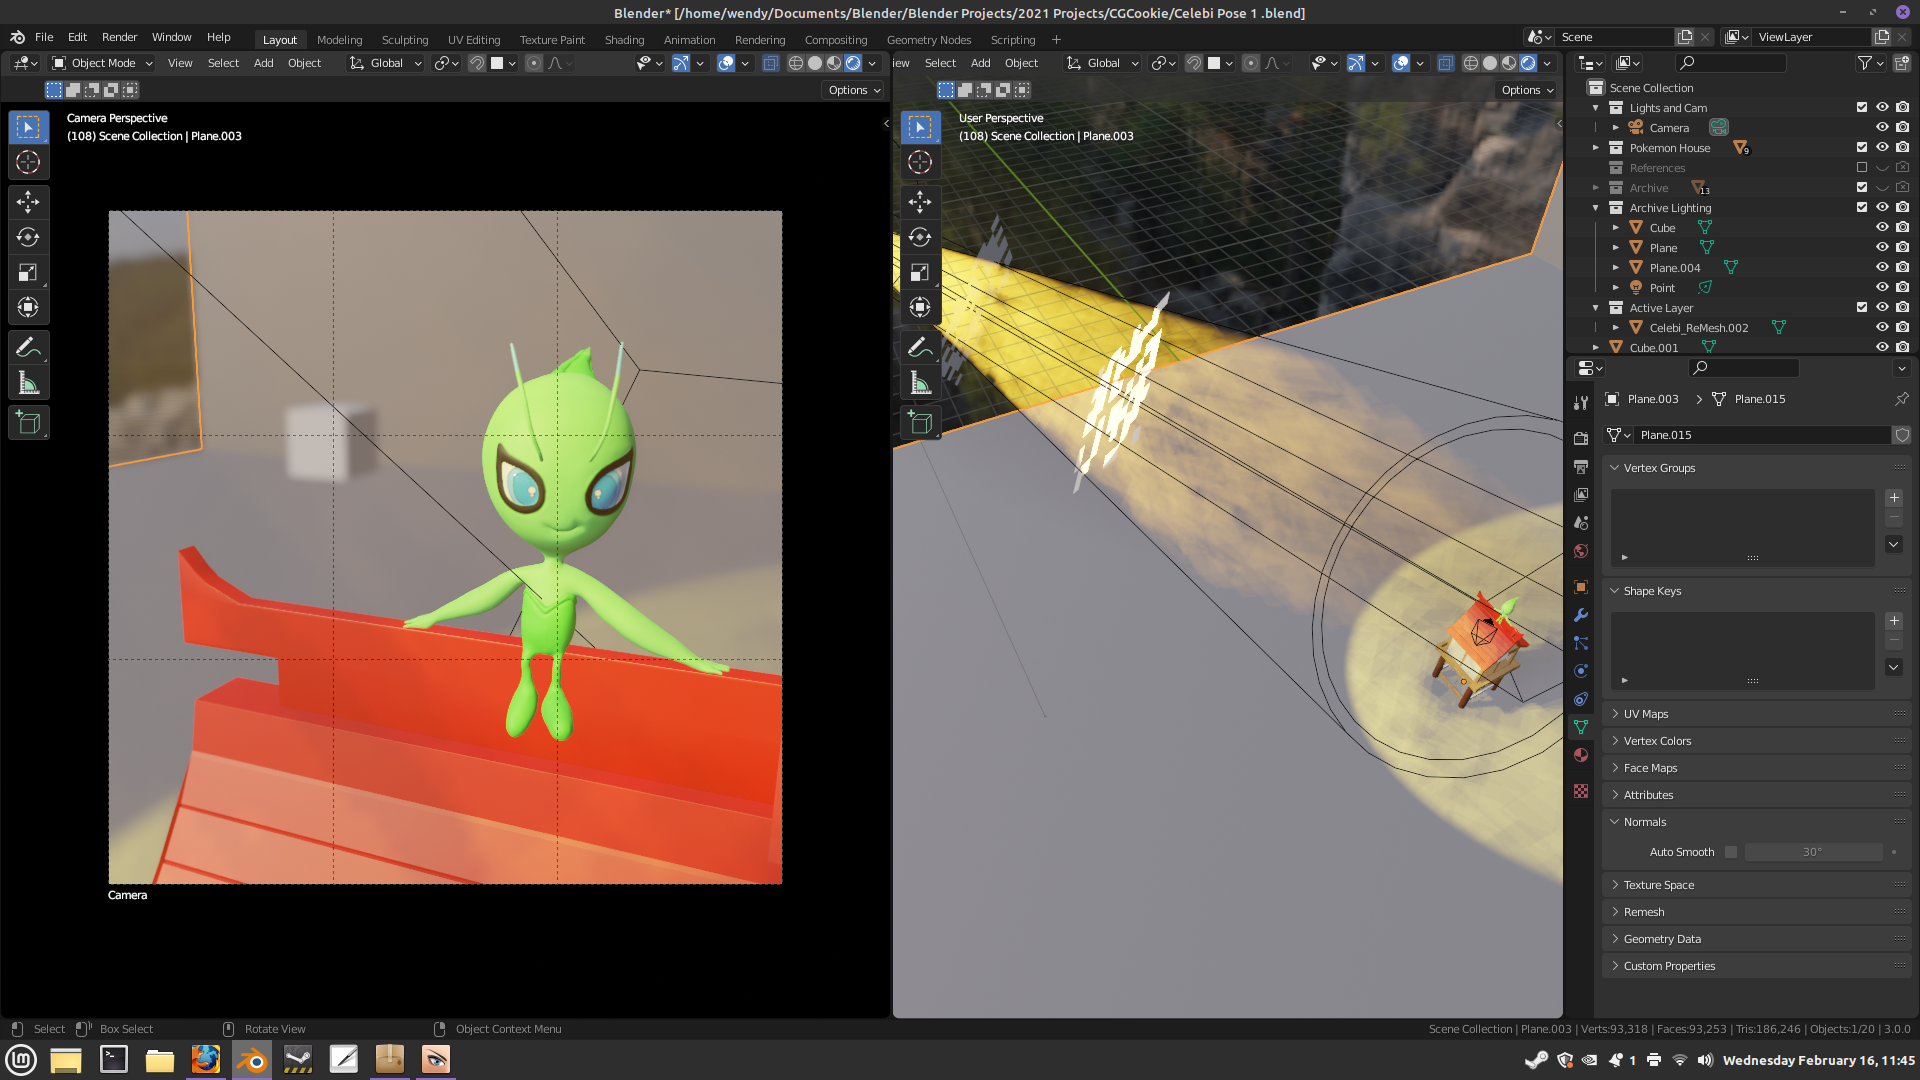Select the Cursor tool in right viewport
The width and height of the screenshot is (1920, 1080).
[920, 162]
